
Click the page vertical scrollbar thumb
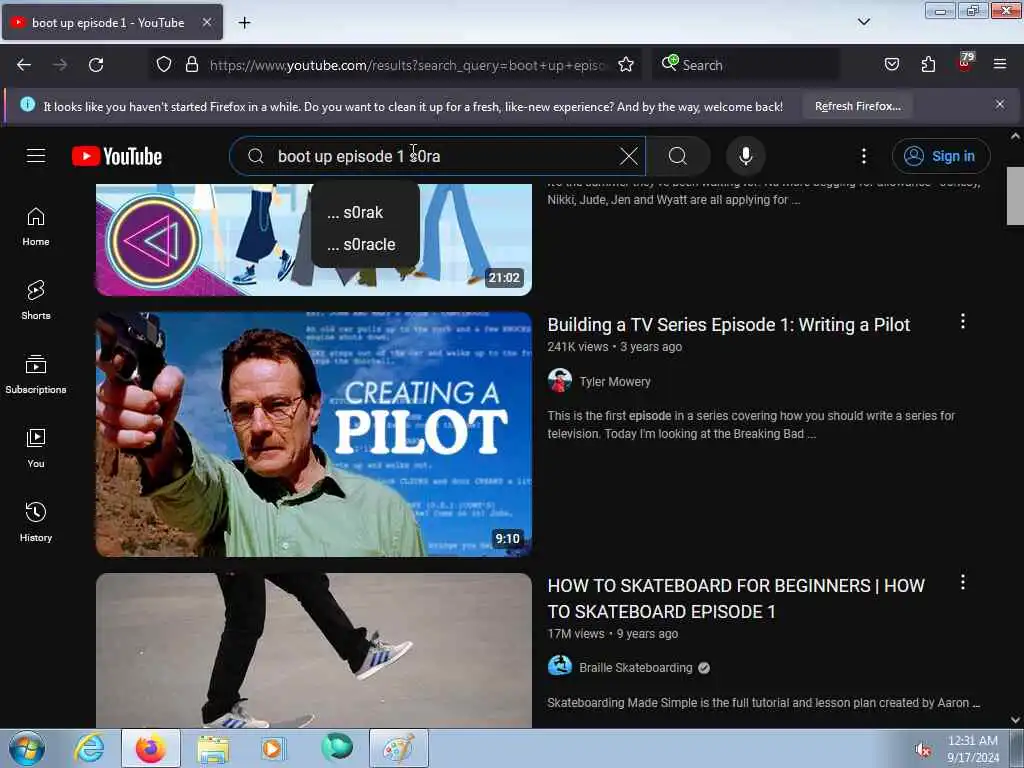tap(1015, 196)
